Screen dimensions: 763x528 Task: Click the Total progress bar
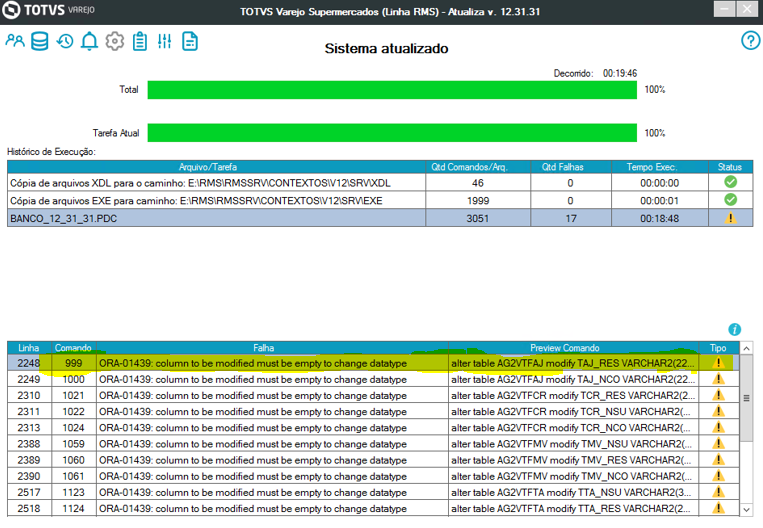pos(392,90)
